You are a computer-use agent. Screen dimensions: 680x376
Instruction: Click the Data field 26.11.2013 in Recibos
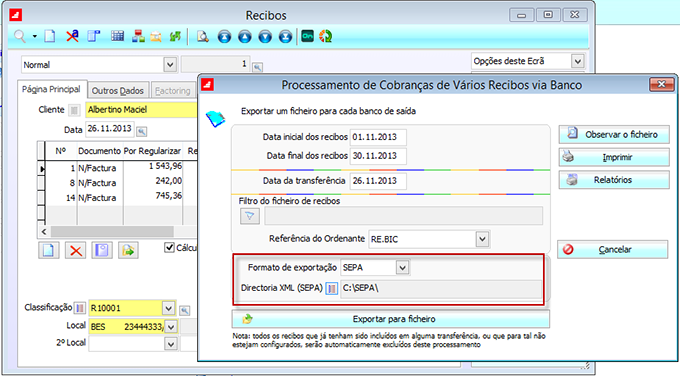tap(110, 129)
